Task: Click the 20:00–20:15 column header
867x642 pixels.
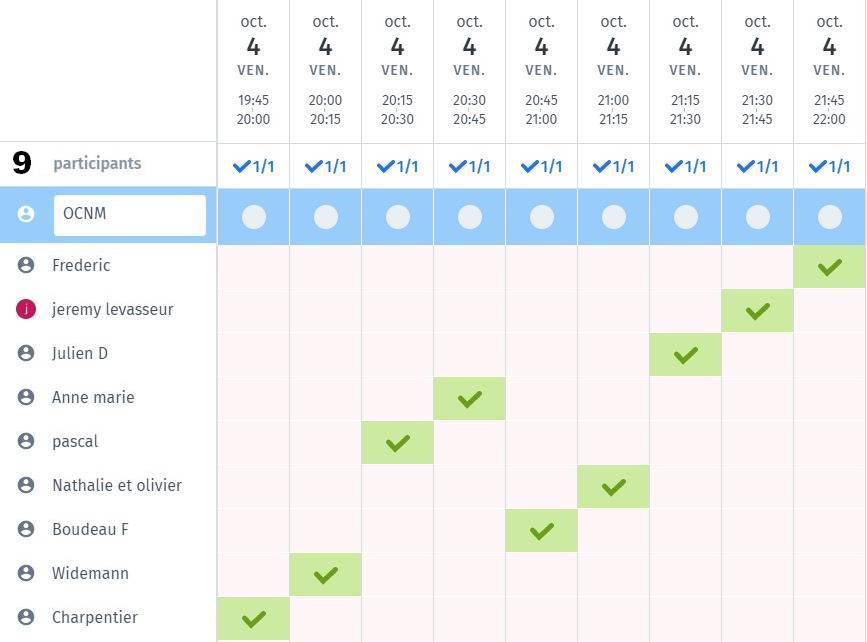Action: [x=326, y=70]
